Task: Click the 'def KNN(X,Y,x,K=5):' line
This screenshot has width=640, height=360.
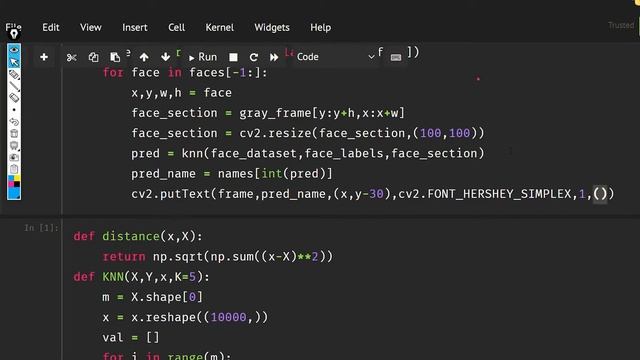Action: (x=141, y=277)
